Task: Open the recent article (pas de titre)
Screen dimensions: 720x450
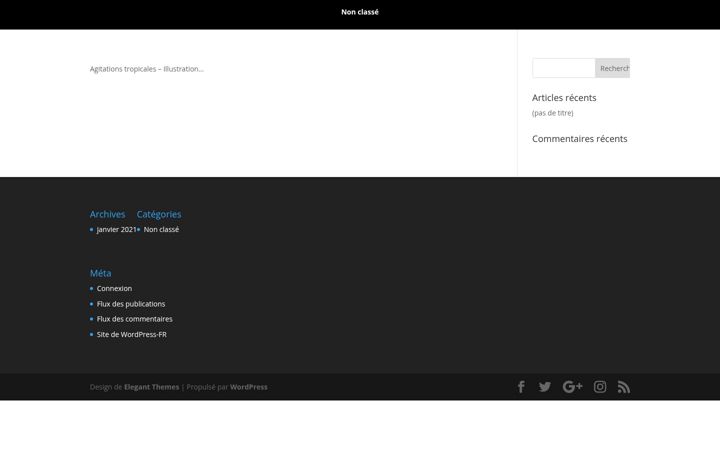Action: [552, 113]
